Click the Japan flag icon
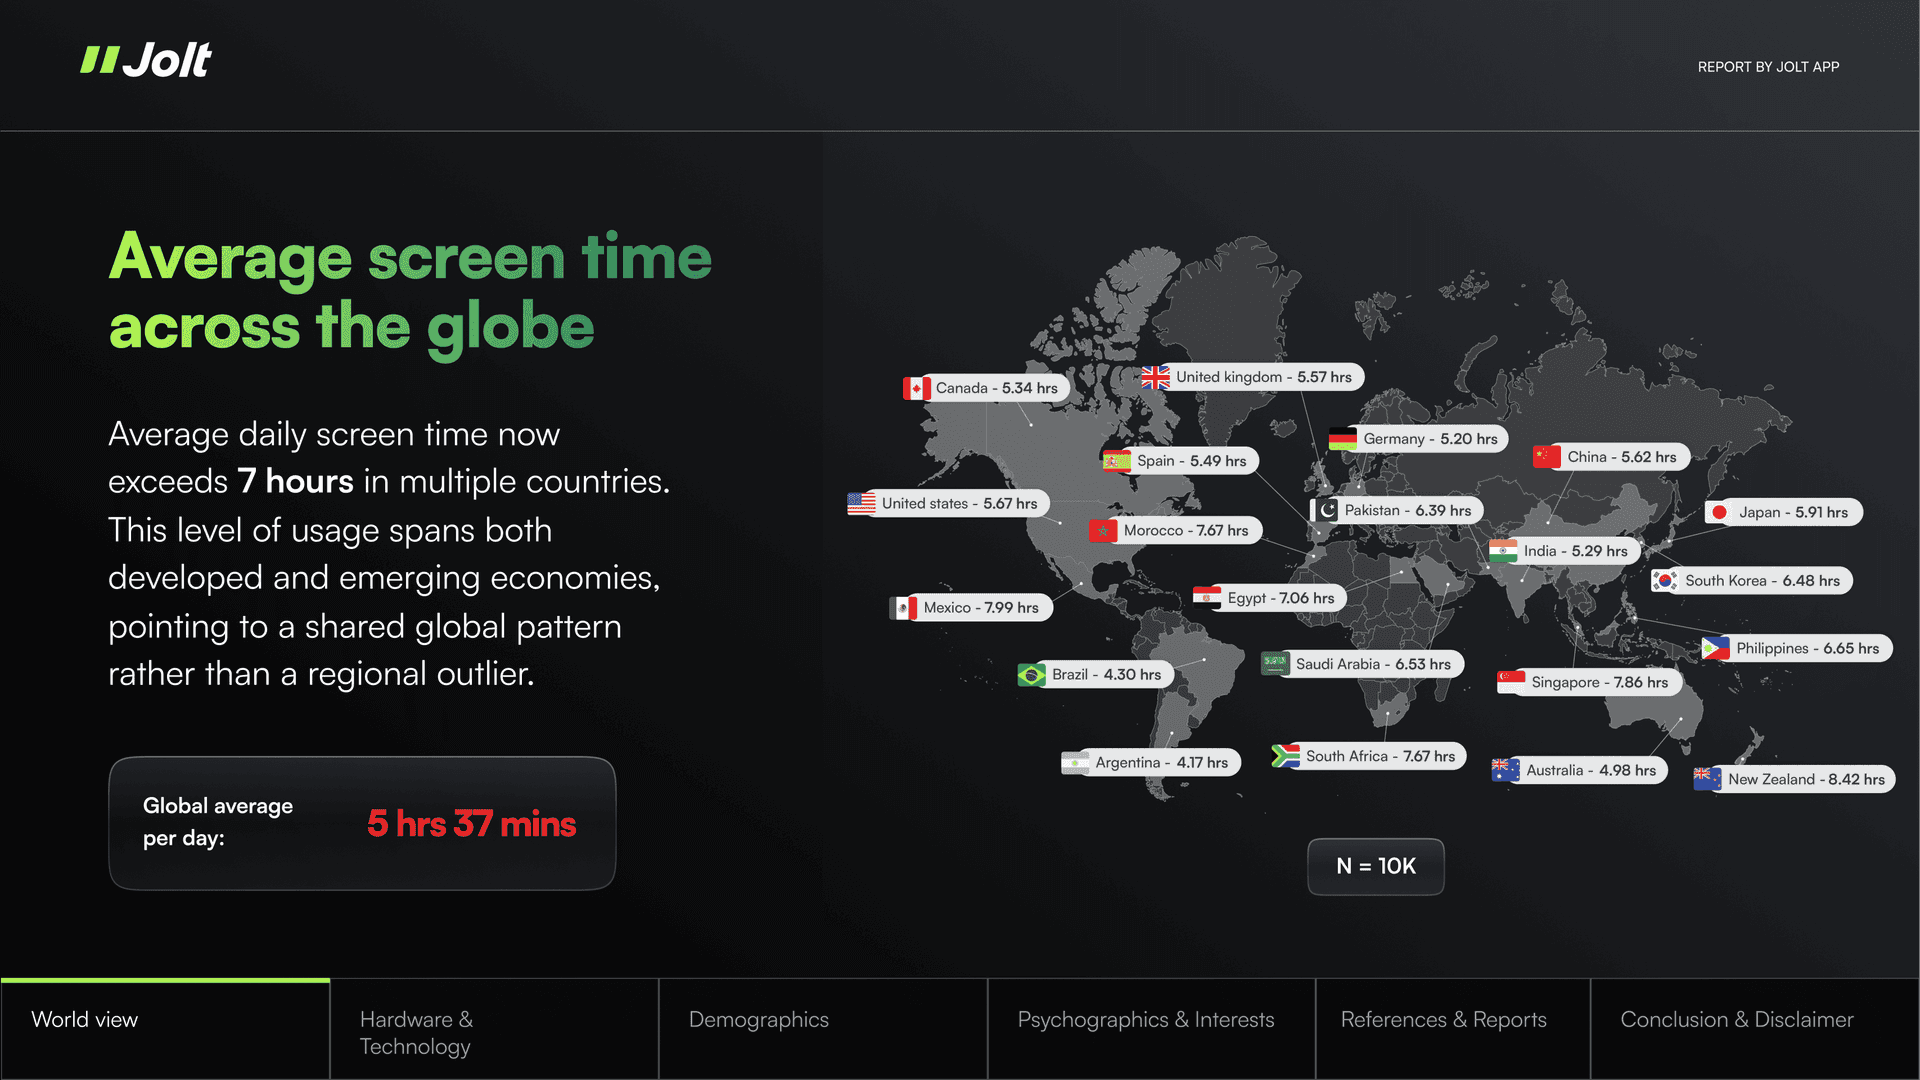 tap(1719, 512)
